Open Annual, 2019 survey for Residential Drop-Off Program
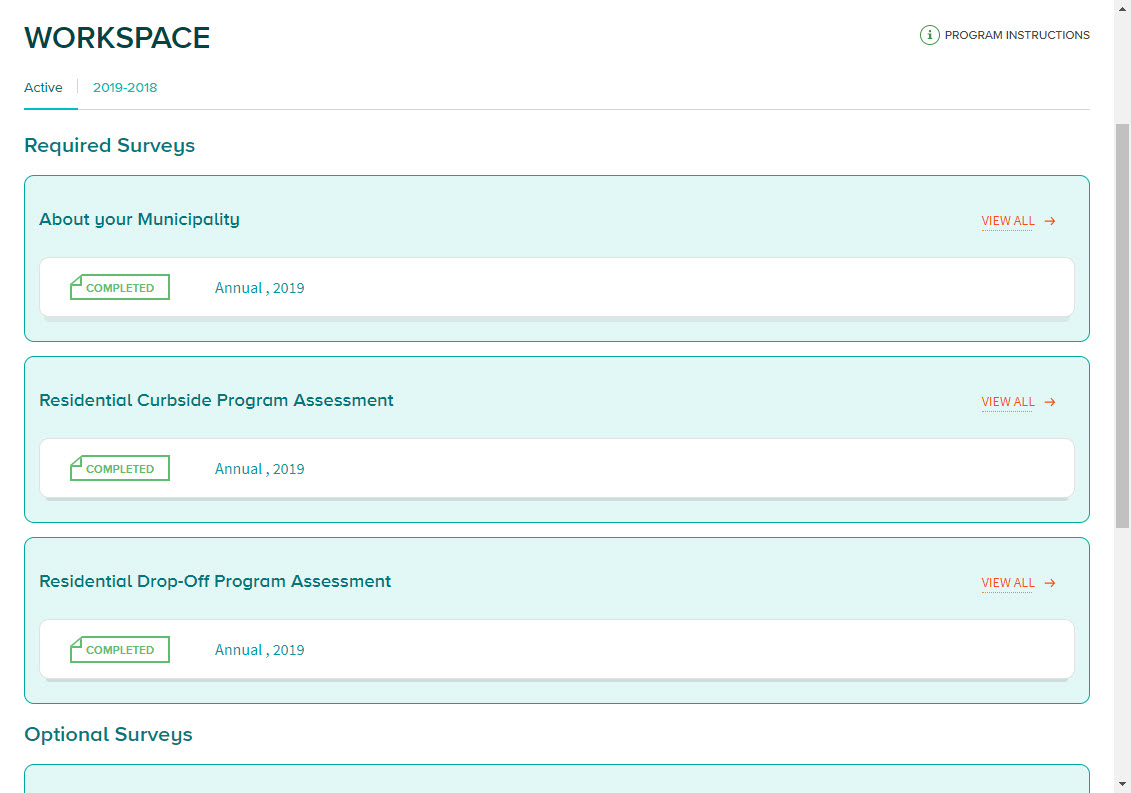Viewport: 1131px width, 793px height. pos(259,650)
